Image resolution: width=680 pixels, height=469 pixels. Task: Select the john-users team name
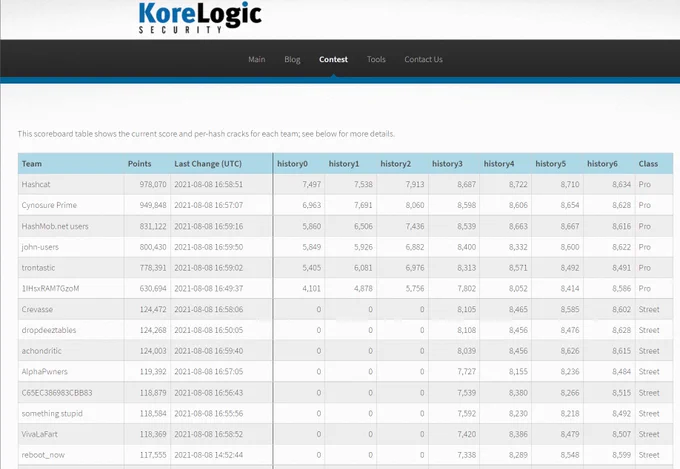(x=40, y=247)
